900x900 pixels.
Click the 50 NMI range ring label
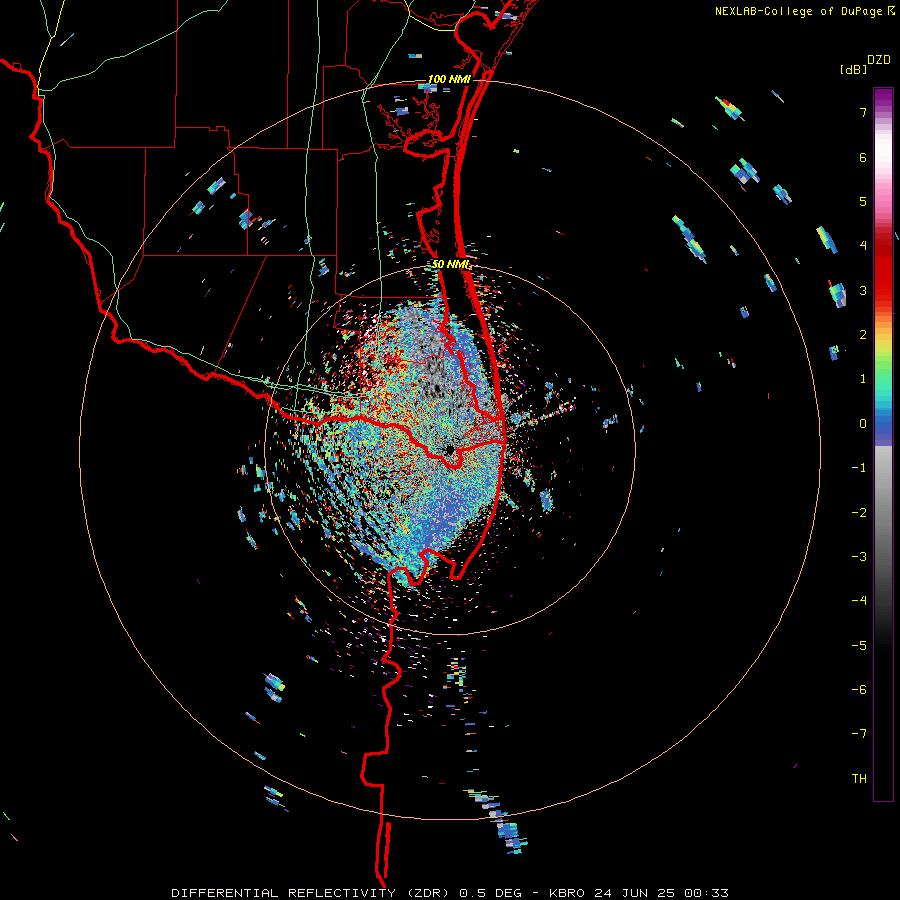(452, 265)
